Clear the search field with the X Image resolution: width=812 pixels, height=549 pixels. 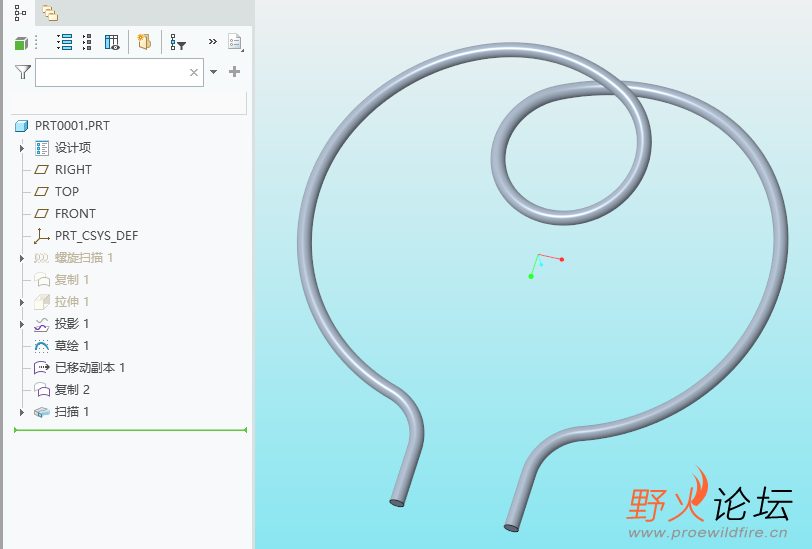coord(194,73)
